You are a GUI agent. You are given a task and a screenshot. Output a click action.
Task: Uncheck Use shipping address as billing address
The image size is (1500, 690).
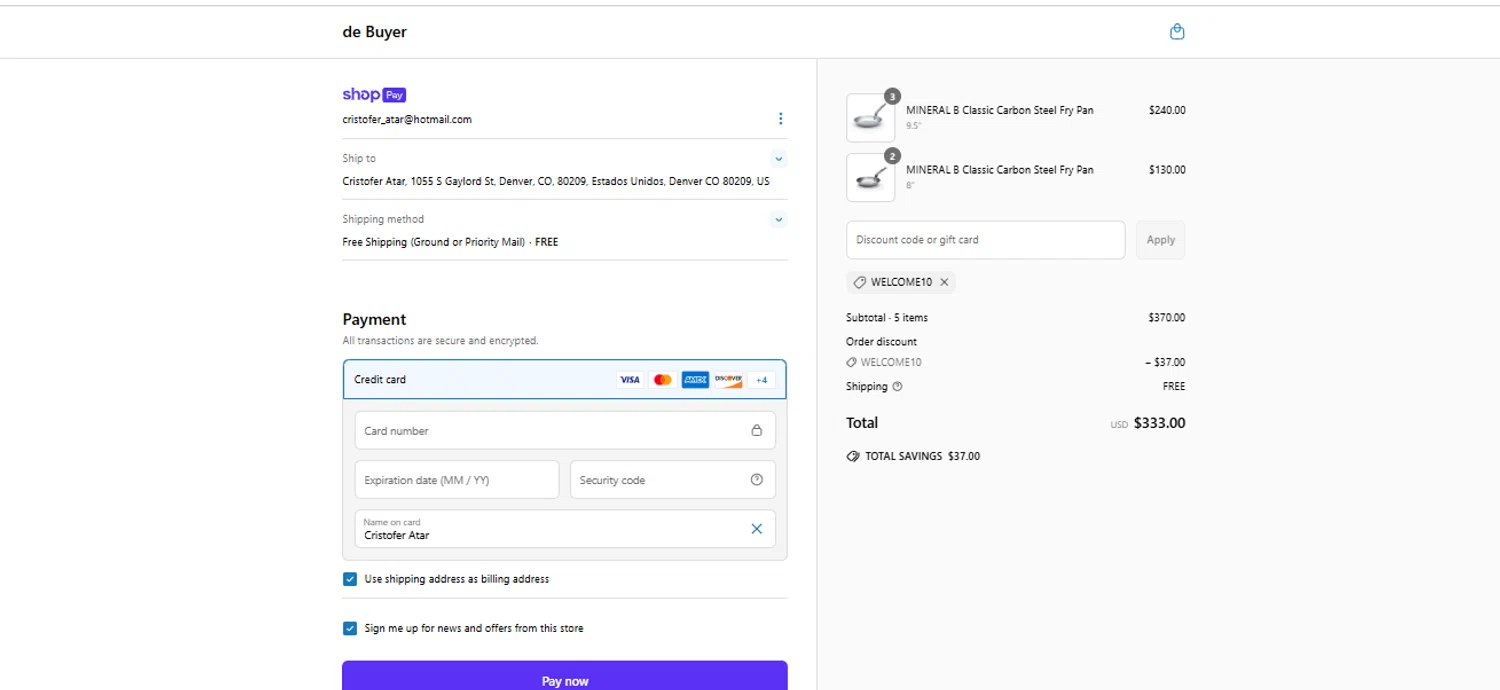tap(350, 579)
